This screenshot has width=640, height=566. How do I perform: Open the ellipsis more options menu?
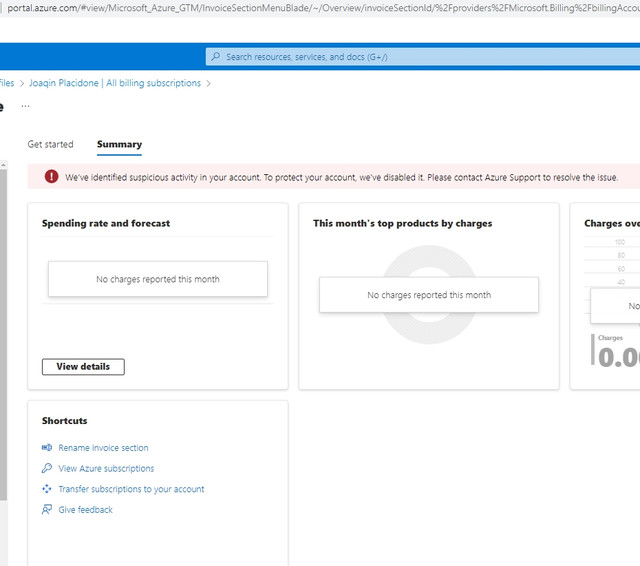point(25,106)
